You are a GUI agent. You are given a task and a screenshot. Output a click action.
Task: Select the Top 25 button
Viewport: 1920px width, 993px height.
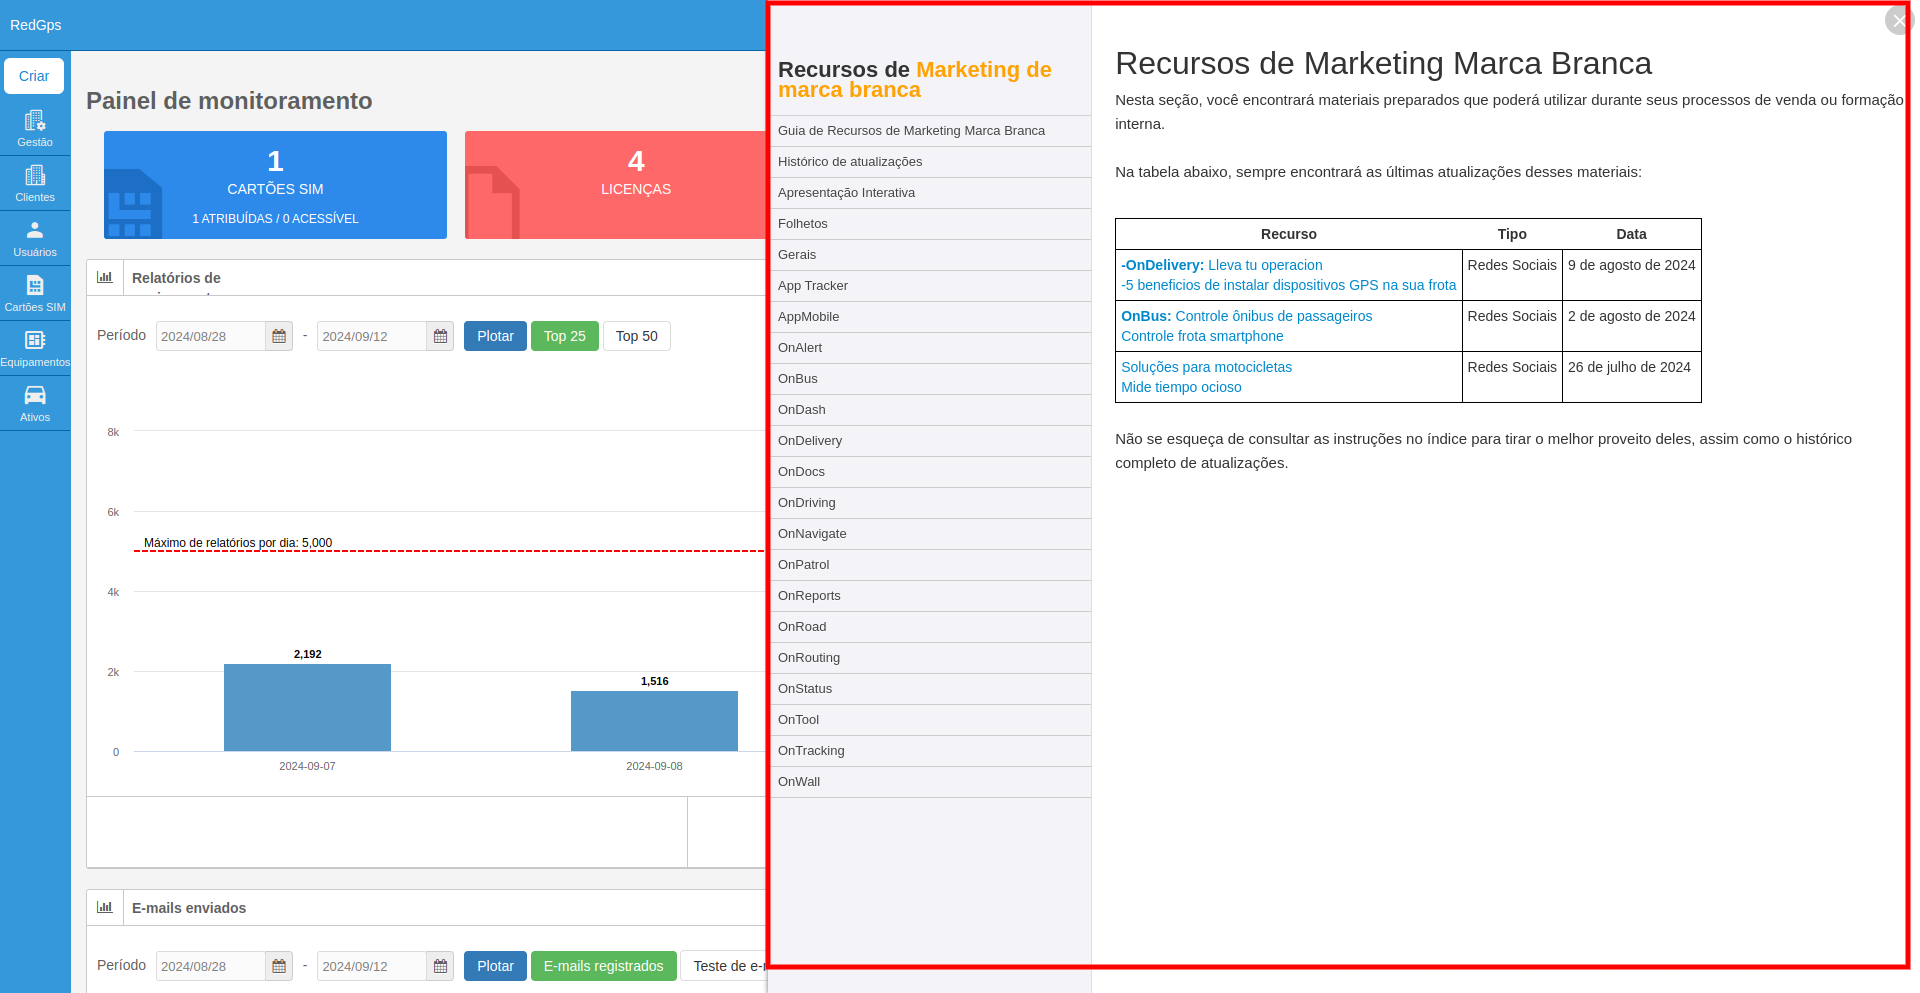565,336
